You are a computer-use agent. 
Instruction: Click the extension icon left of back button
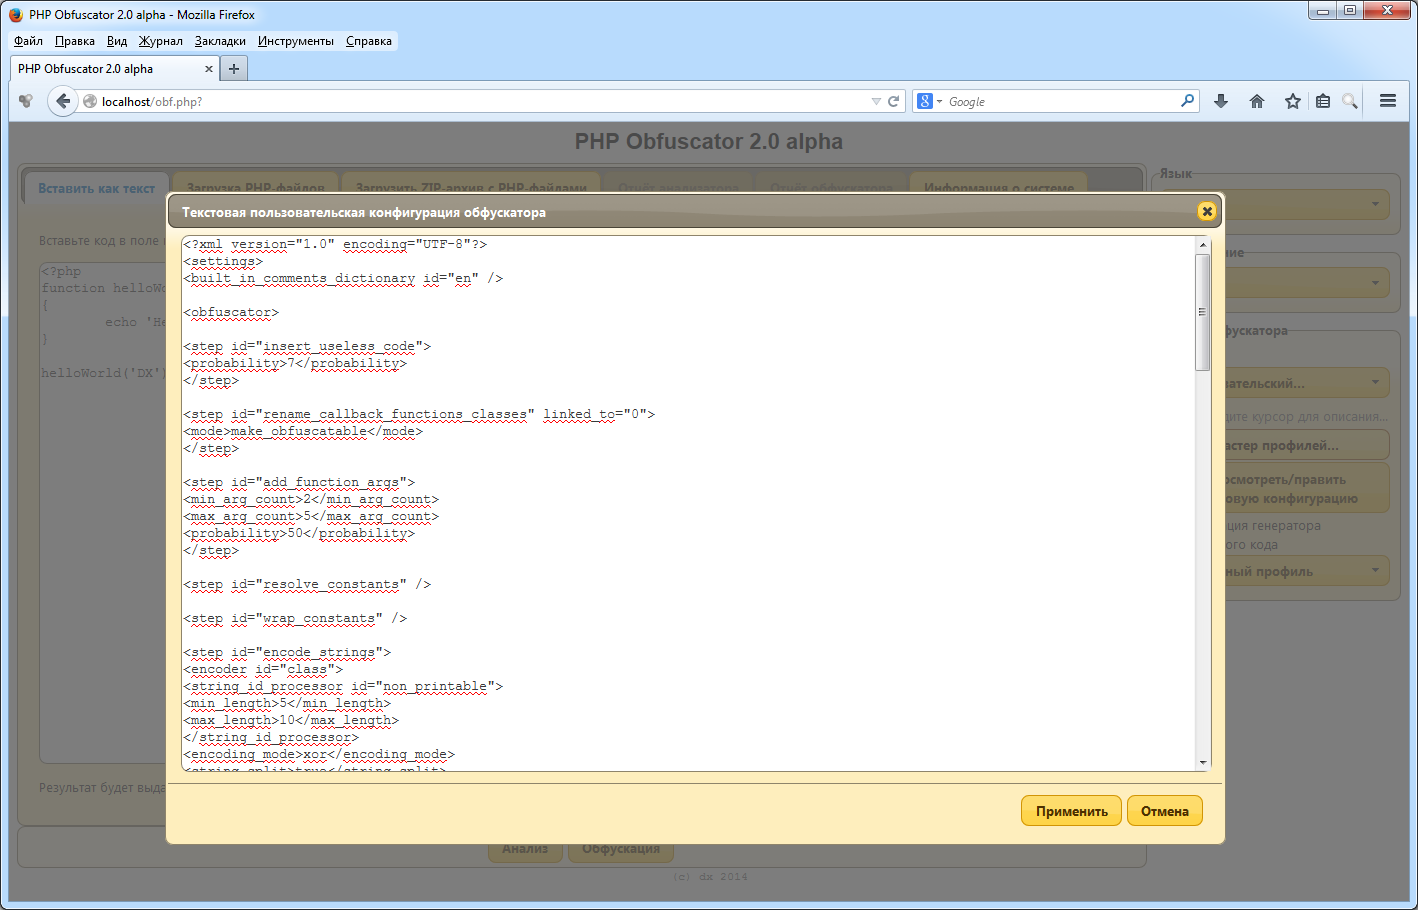pos(26,101)
